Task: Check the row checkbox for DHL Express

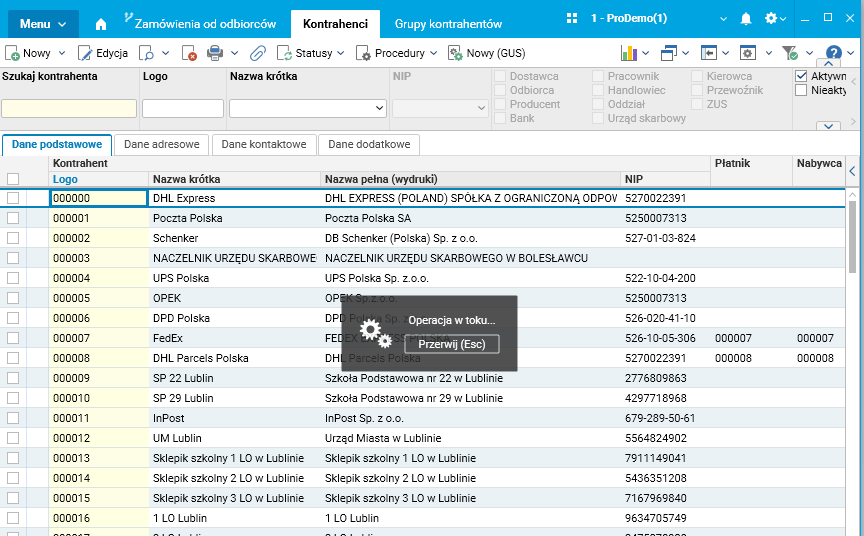Action: 13,198
